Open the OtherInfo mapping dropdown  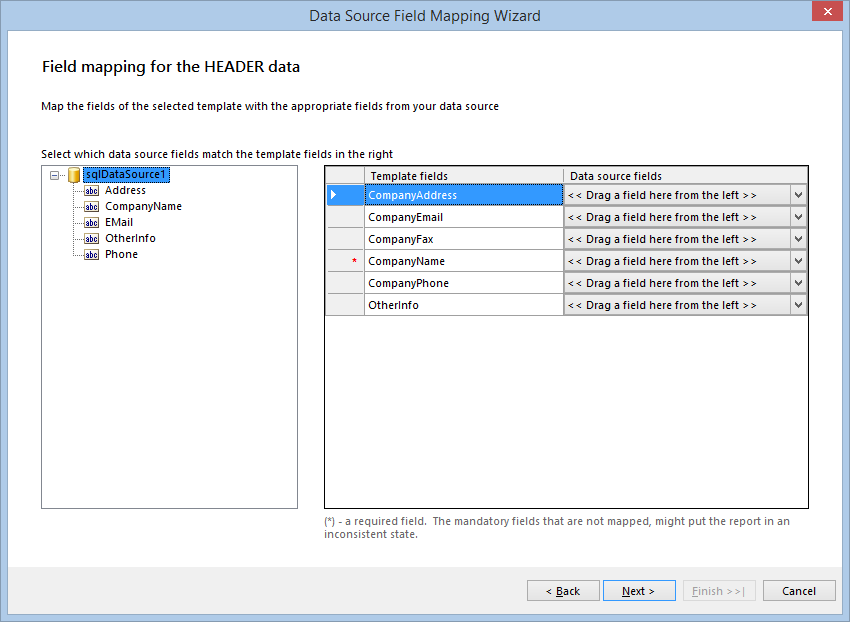pos(798,305)
